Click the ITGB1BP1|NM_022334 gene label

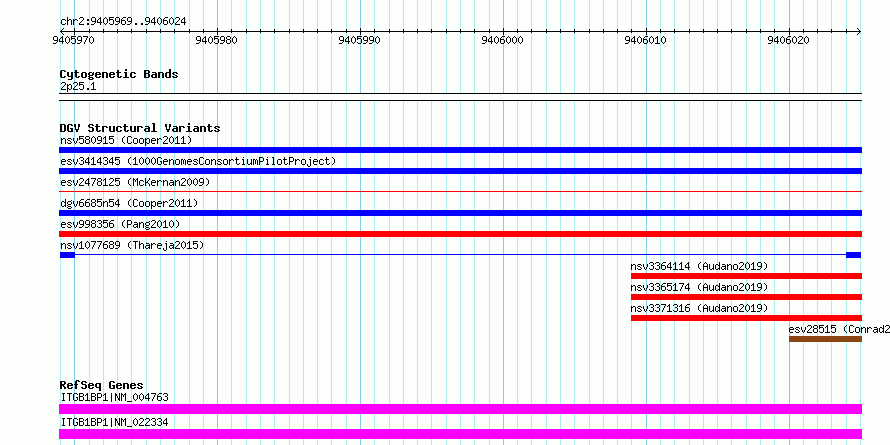pos(114,422)
